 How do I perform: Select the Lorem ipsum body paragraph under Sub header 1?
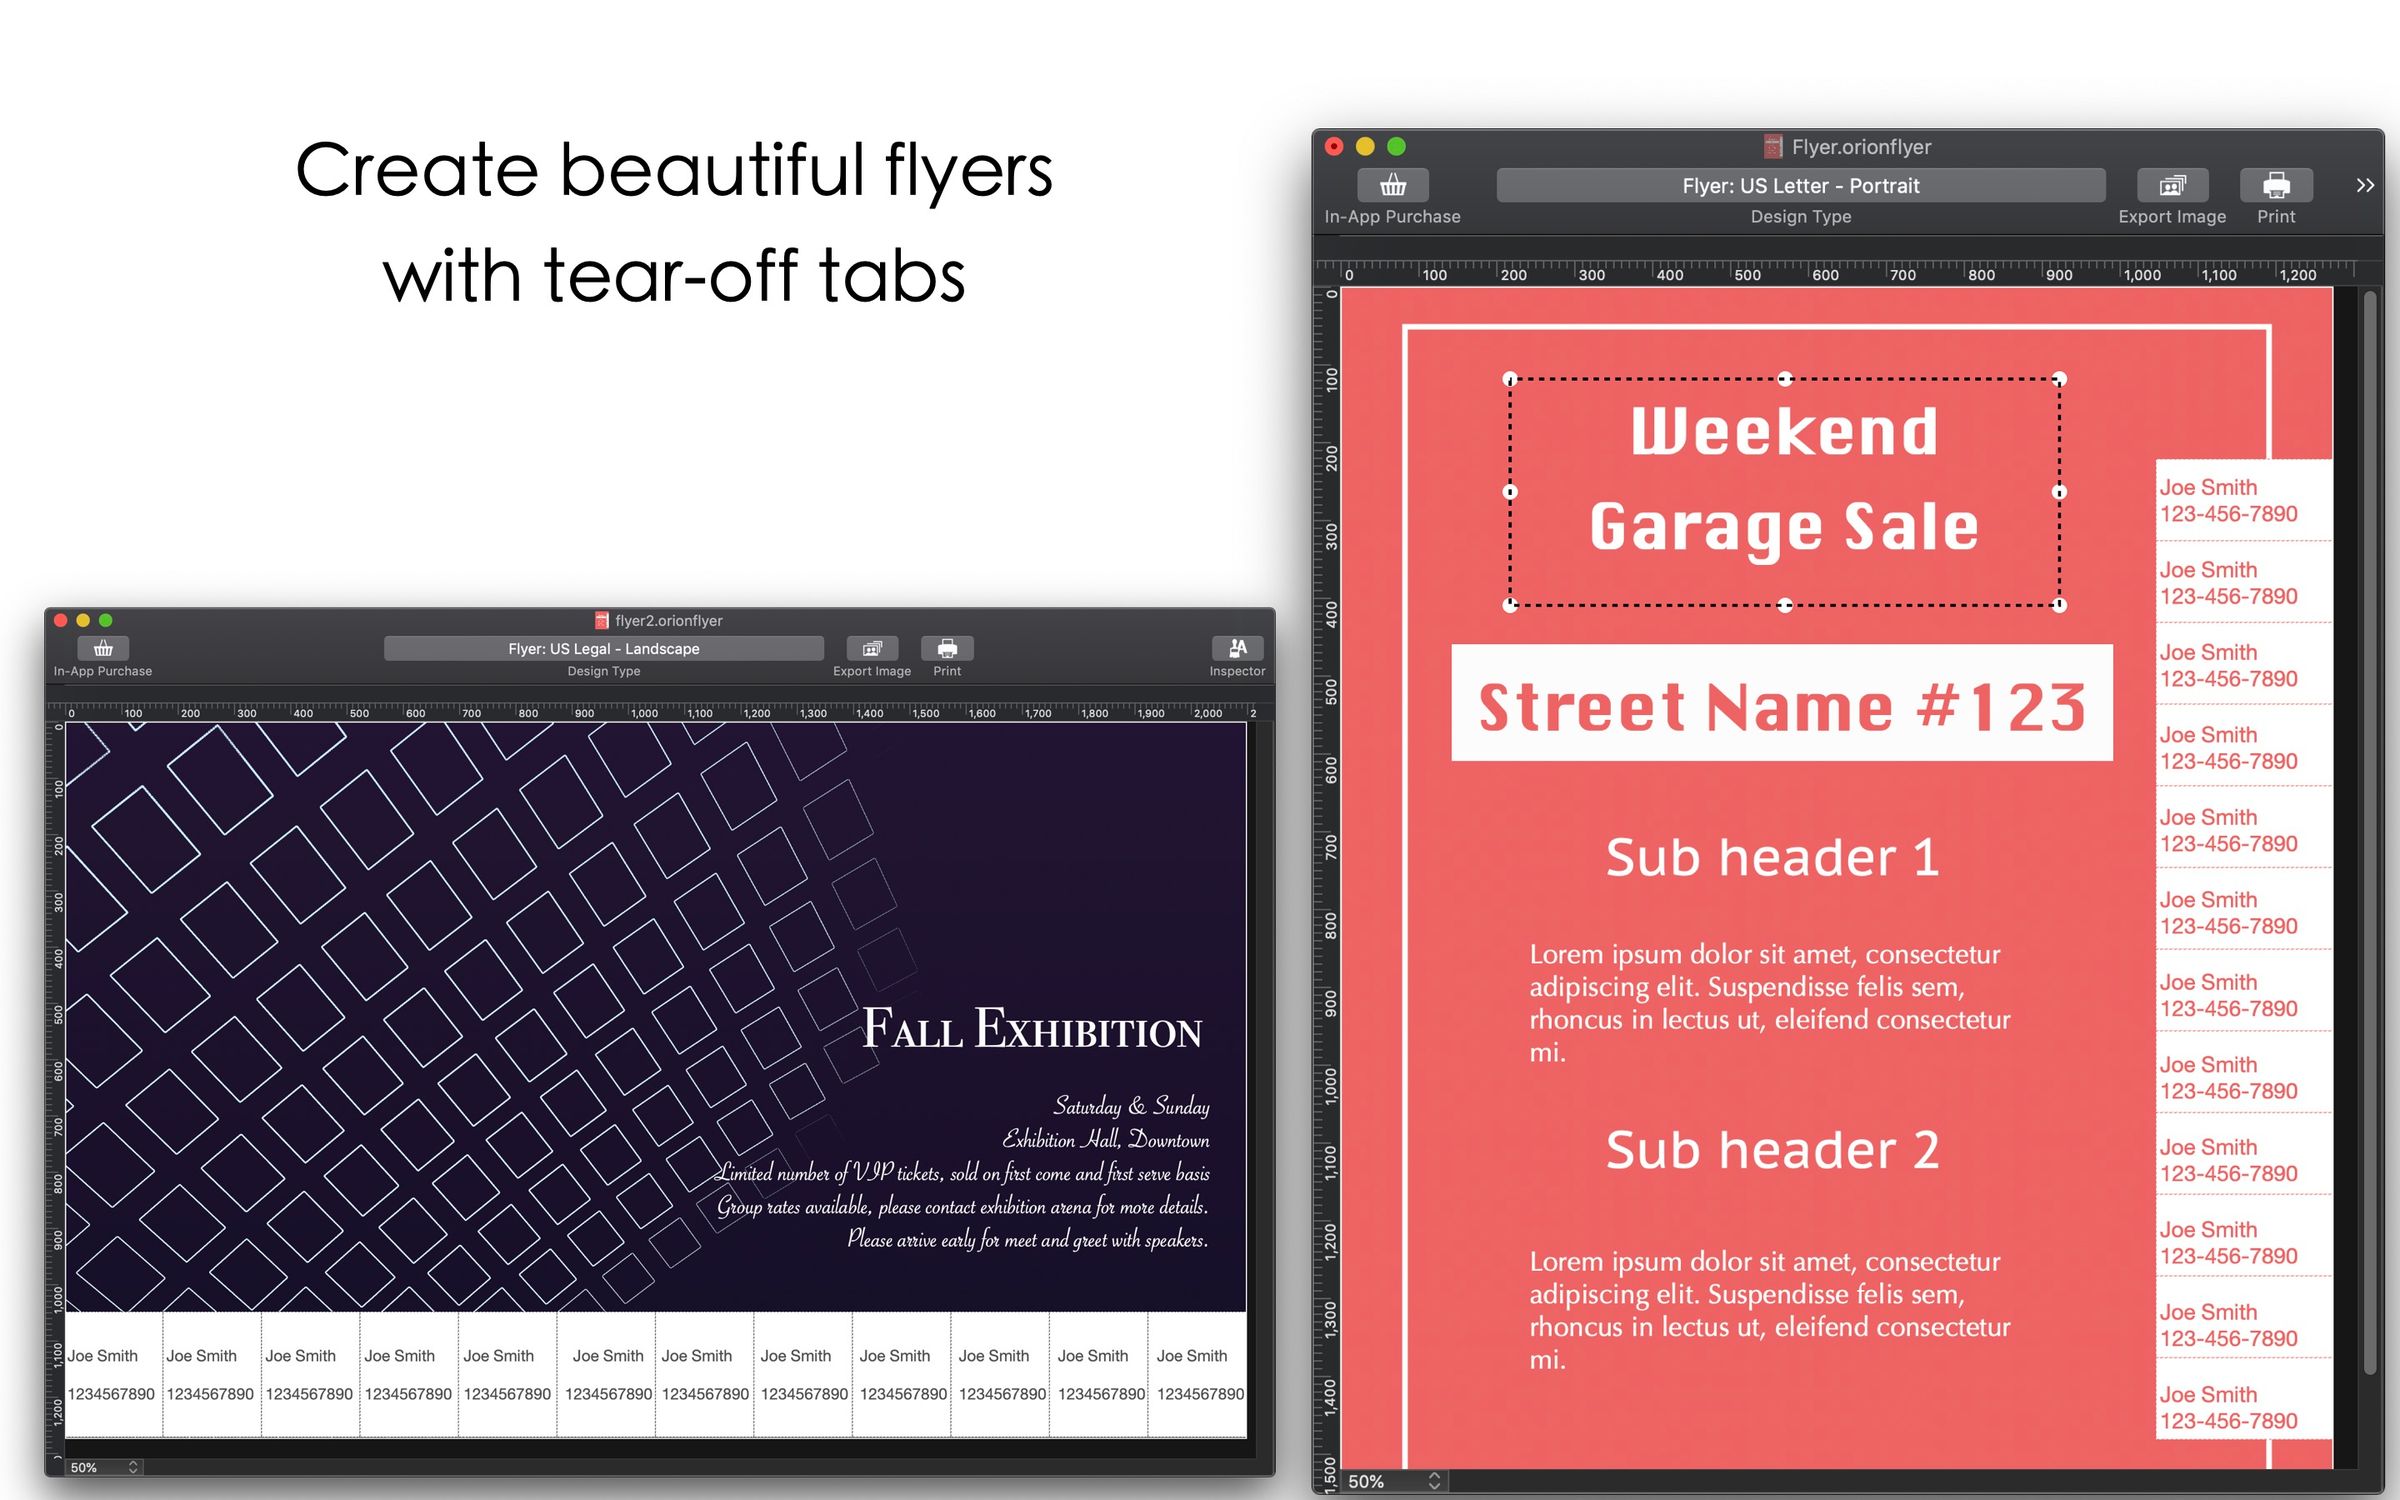[x=1768, y=1003]
